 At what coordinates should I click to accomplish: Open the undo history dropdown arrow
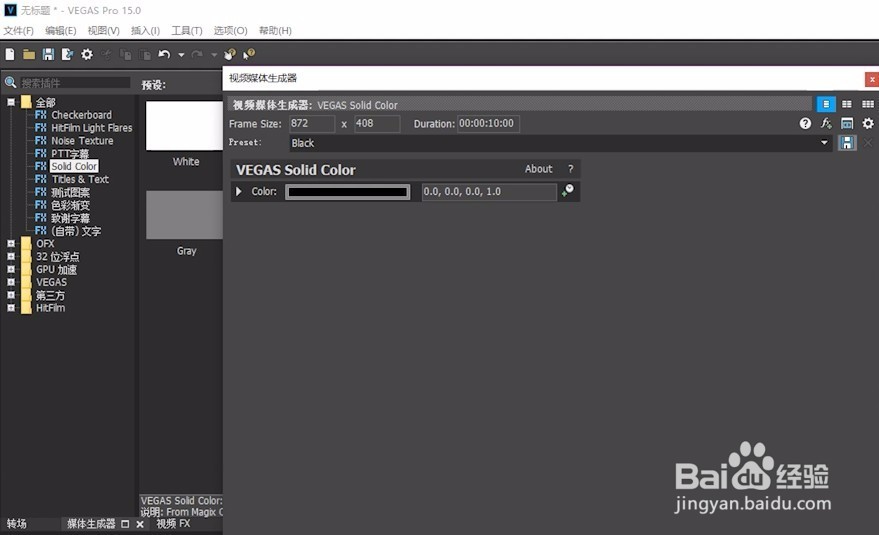pyautogui.click(x=181, y=55)
